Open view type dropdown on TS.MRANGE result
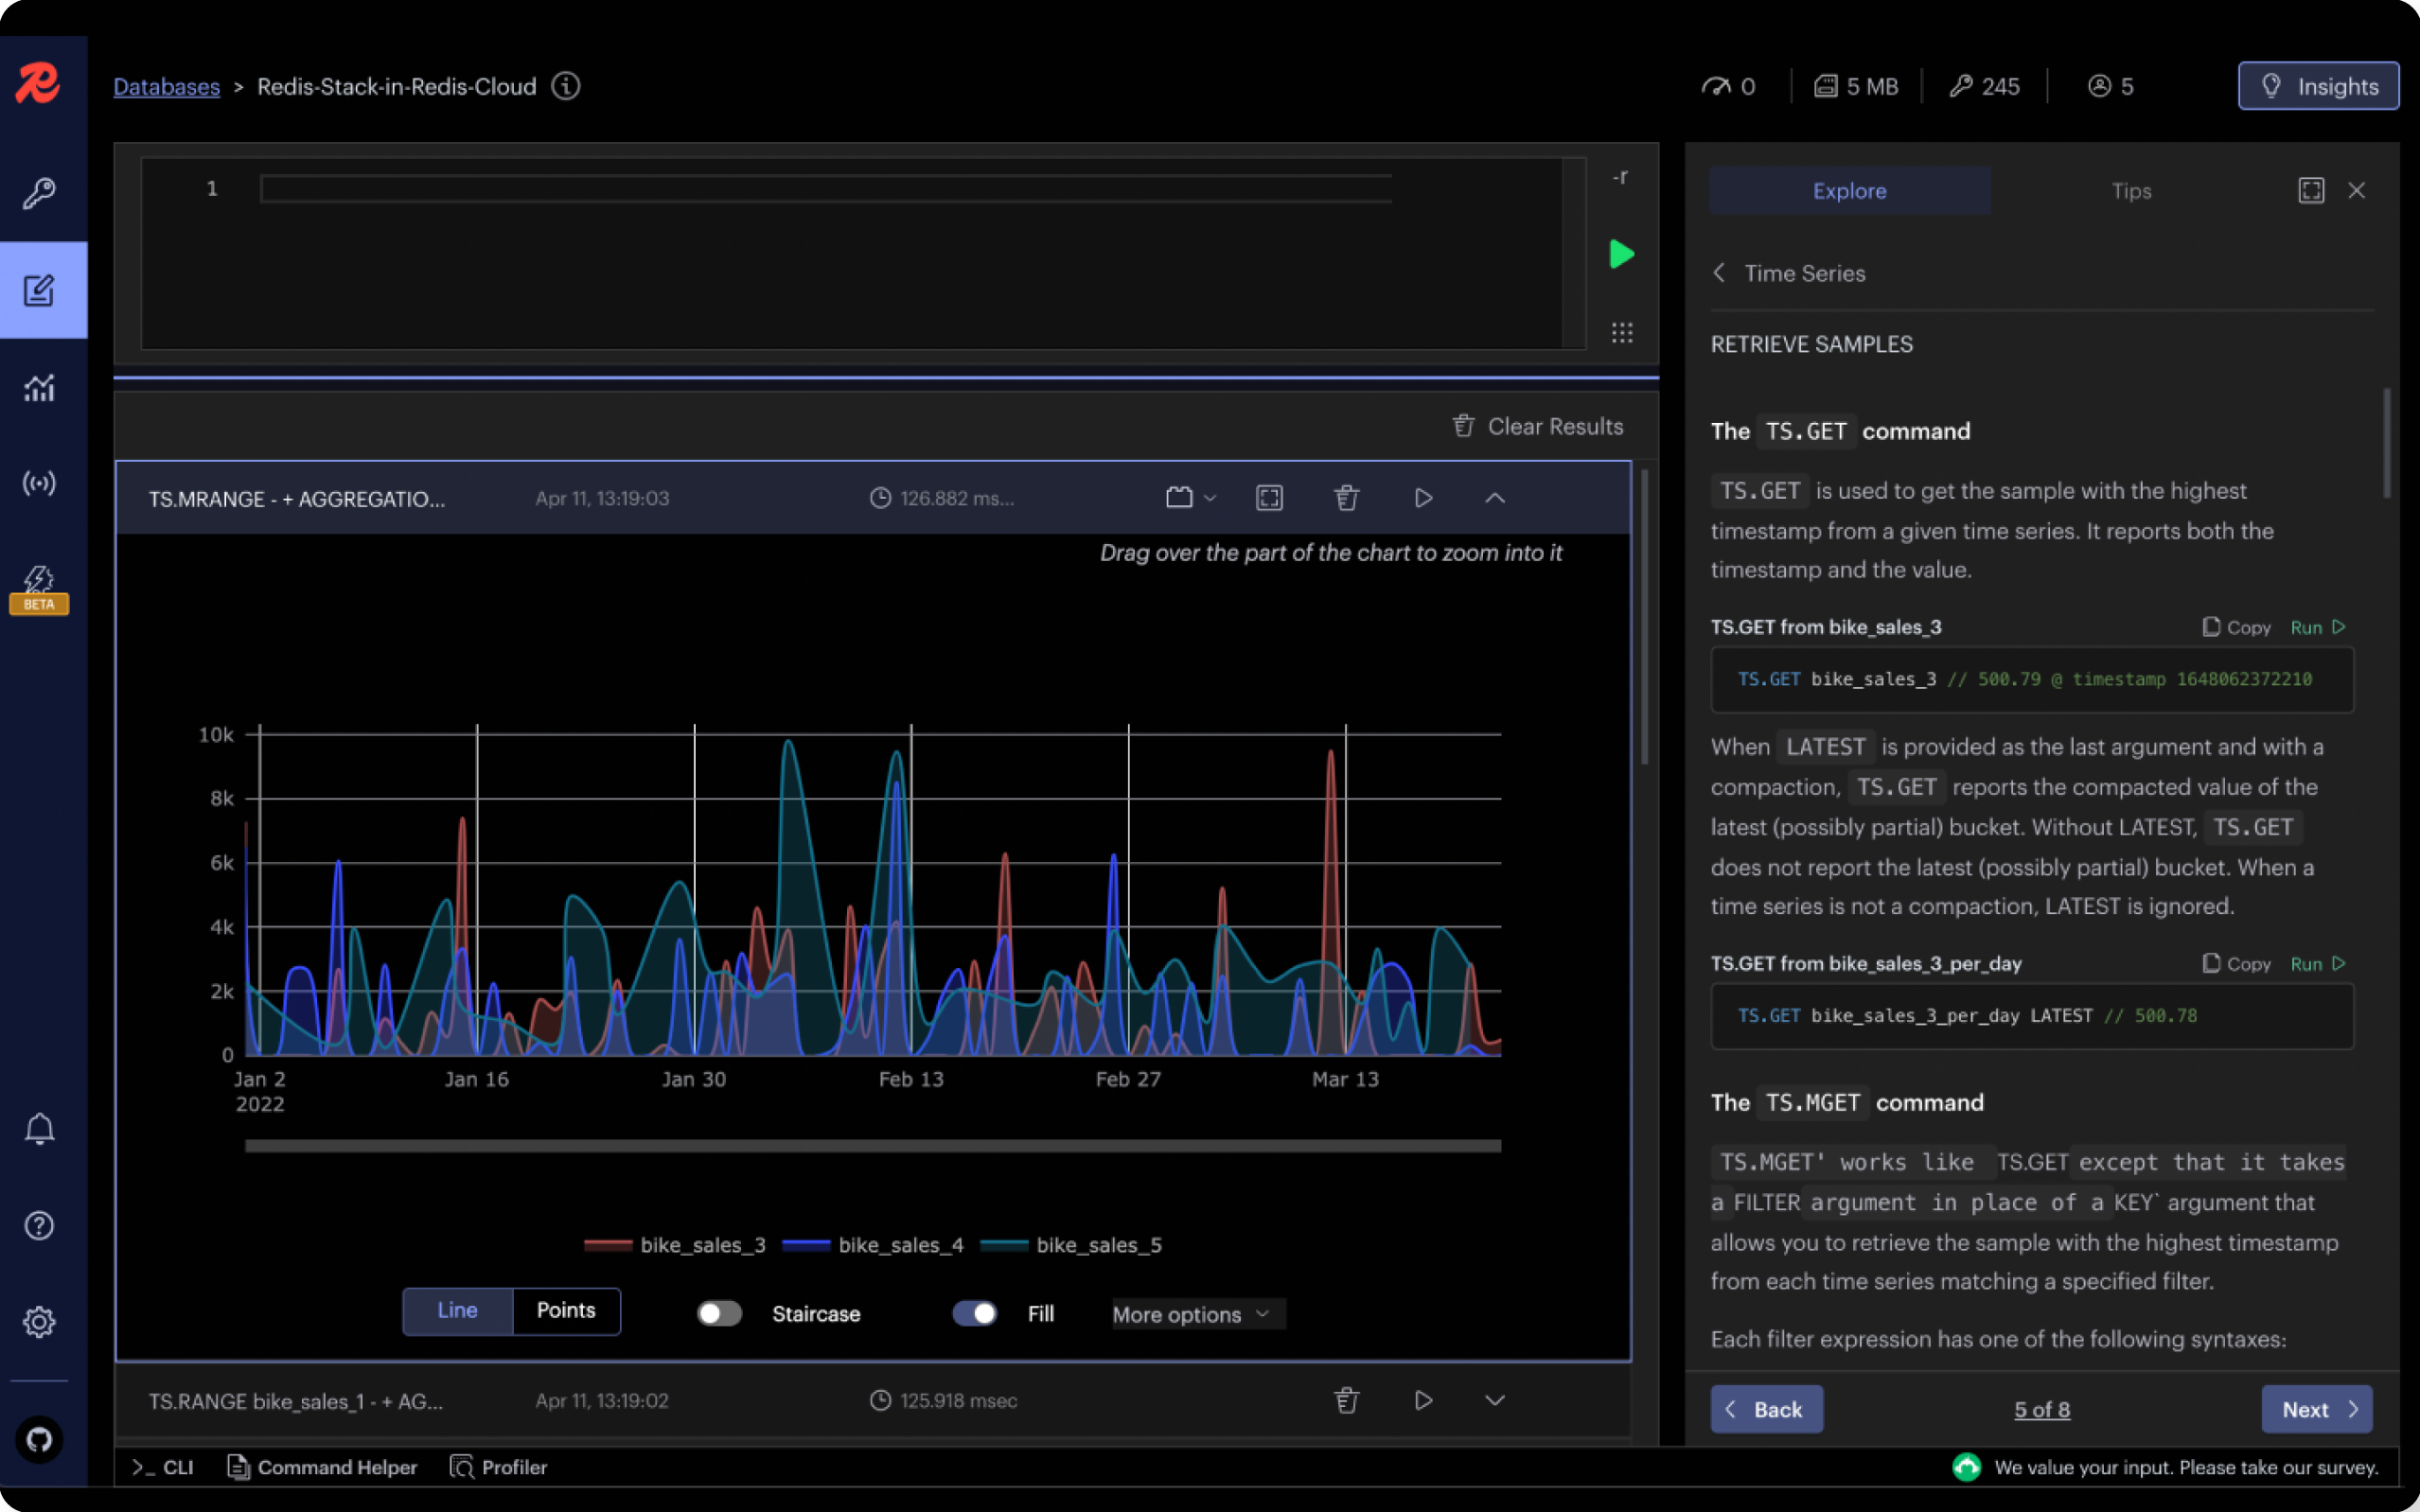The width and height of the screenshot is (2420, 1512). click(x=1190, y=498)
